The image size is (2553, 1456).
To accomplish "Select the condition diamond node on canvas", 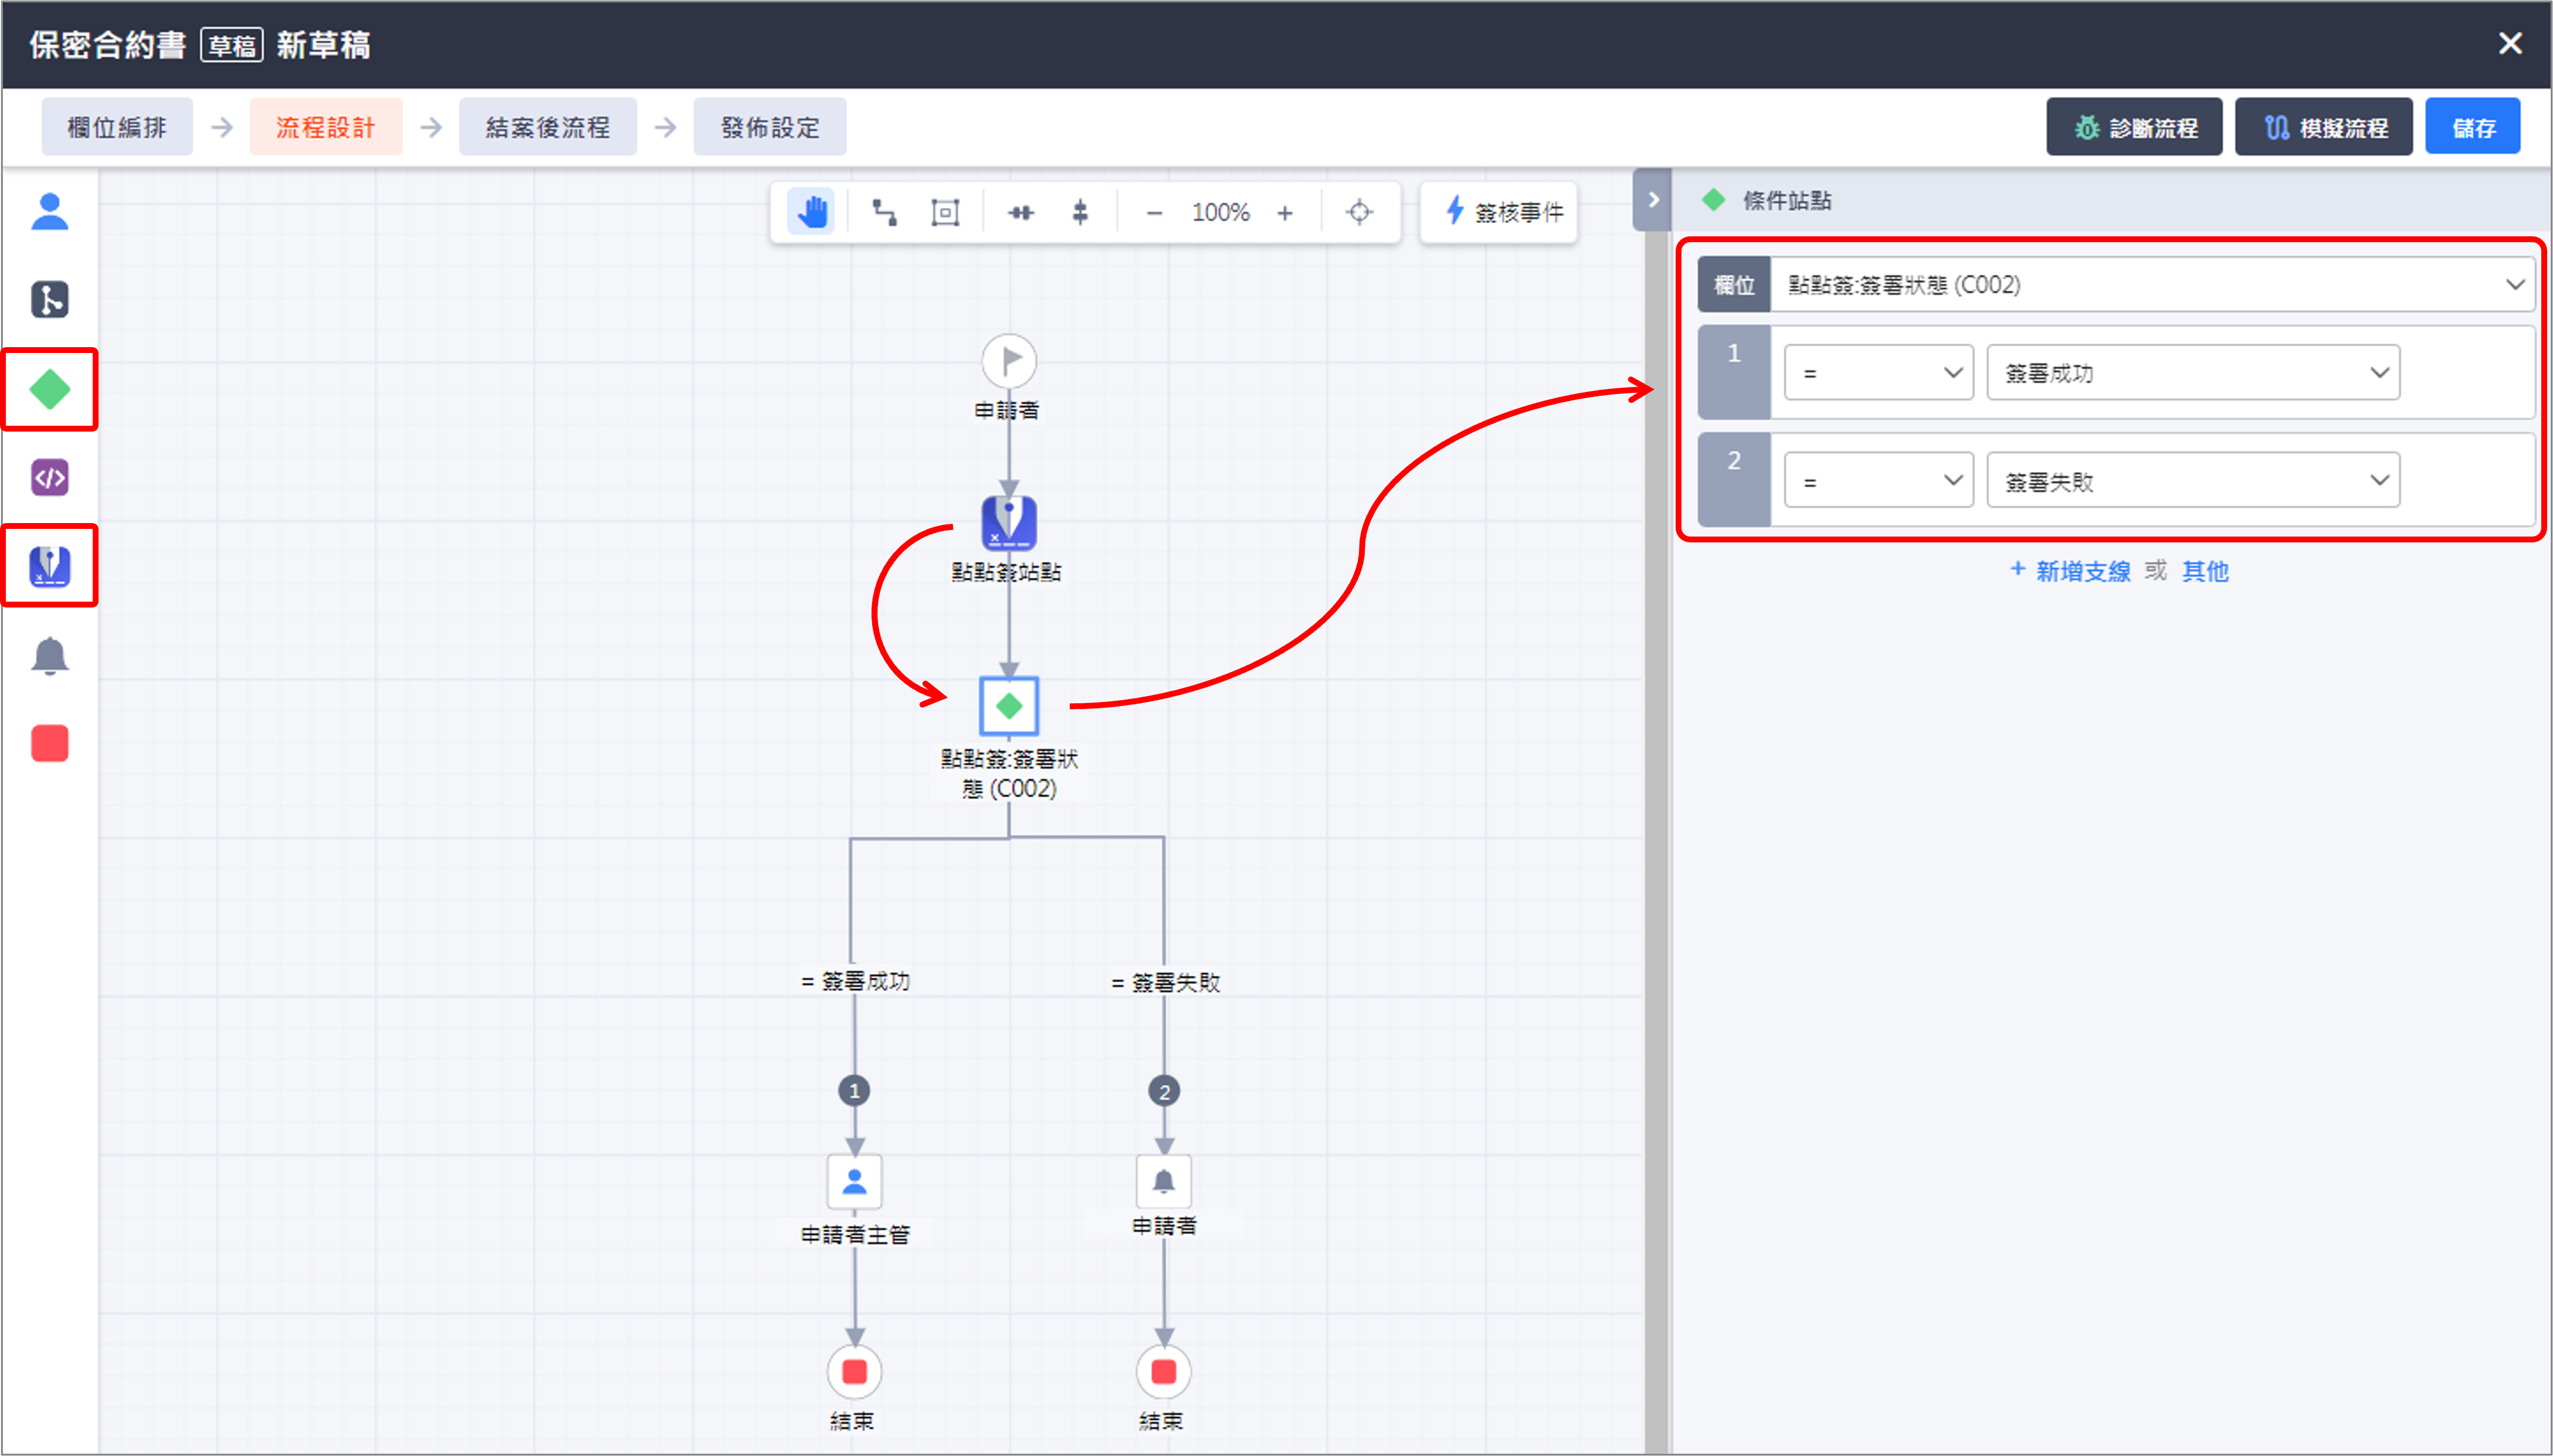I will (1009, 706).
